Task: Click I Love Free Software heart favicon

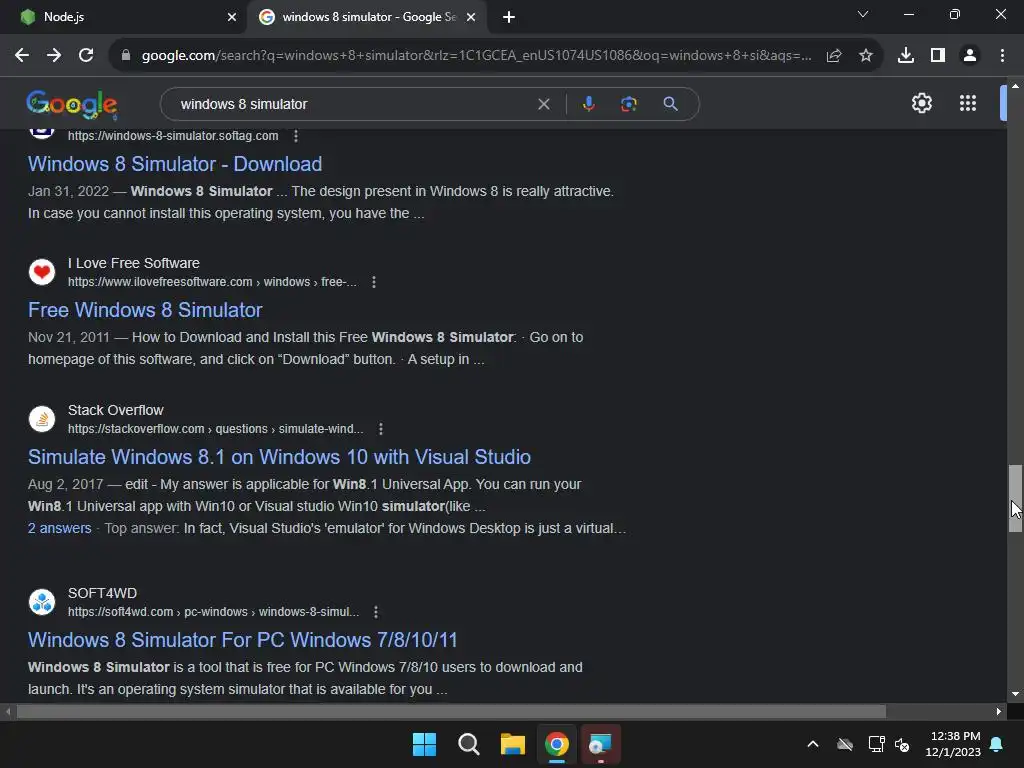Action: tap(42, 272)
